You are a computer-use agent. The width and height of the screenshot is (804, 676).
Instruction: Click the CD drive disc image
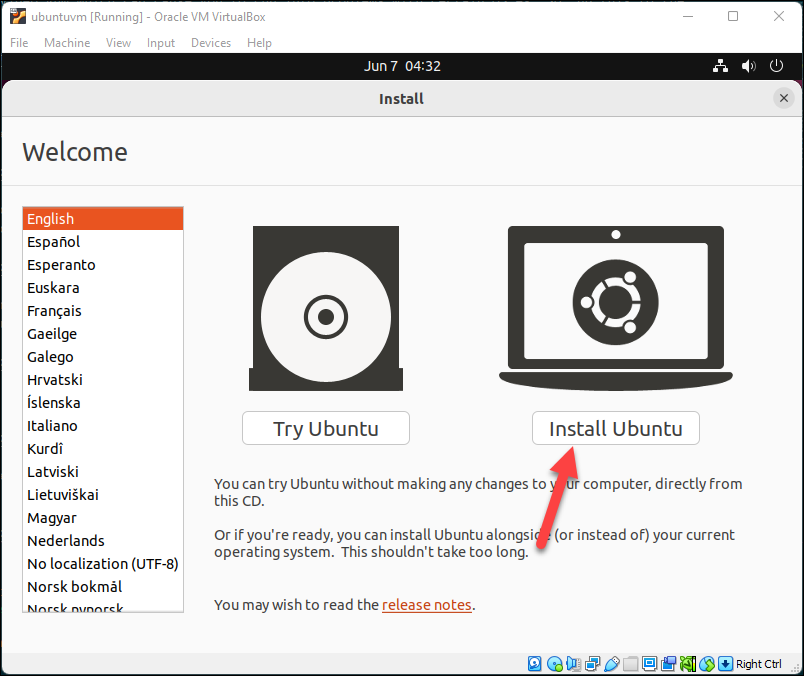pyautogui.click(x=325, y=308)
